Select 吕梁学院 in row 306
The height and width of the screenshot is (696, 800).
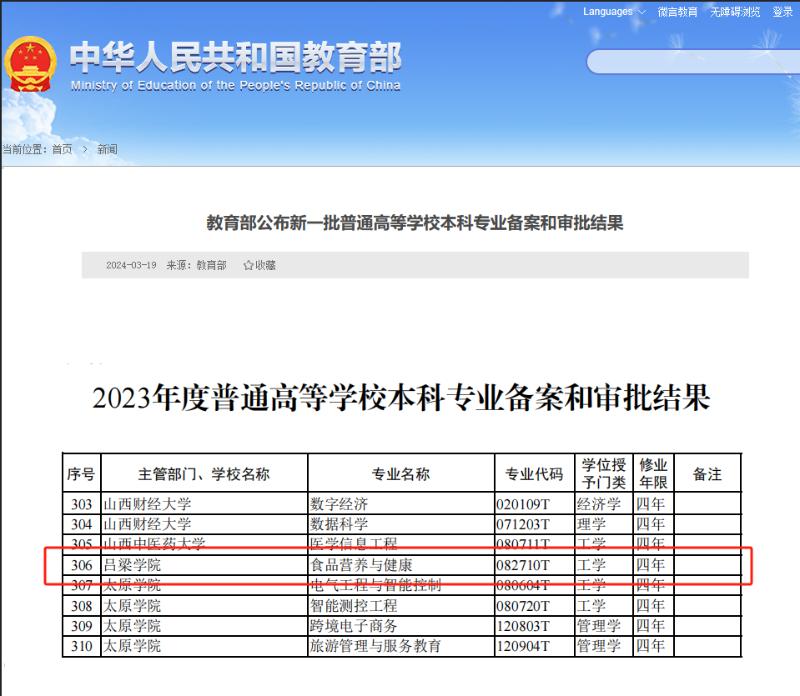pos(132,565)
